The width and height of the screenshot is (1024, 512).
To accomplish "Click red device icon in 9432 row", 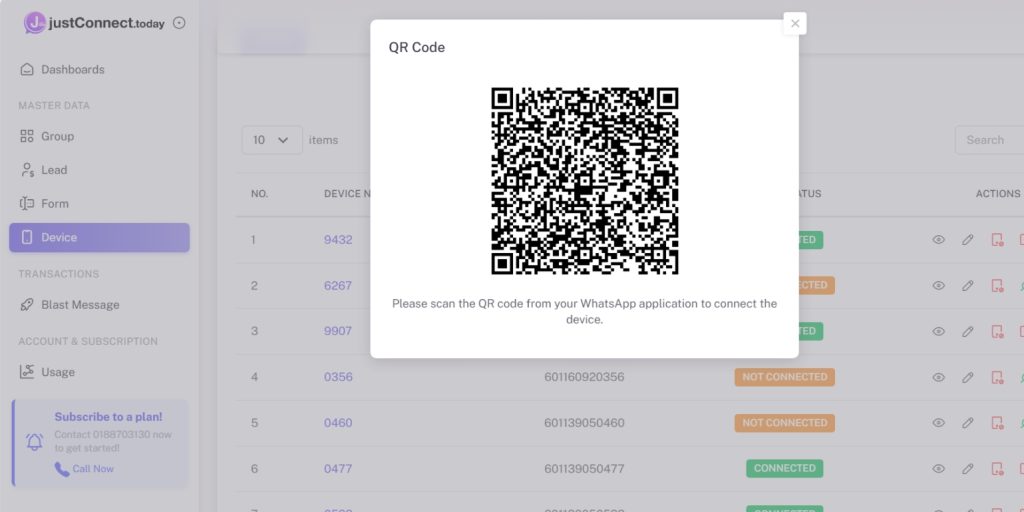I will click(997, 240).
